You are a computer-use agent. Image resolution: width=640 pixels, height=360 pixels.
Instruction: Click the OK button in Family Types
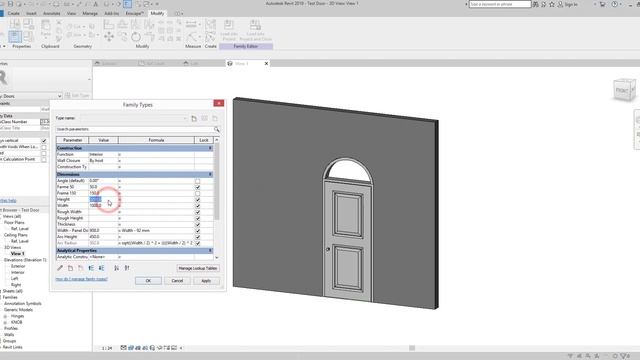[x=148, y=281]
